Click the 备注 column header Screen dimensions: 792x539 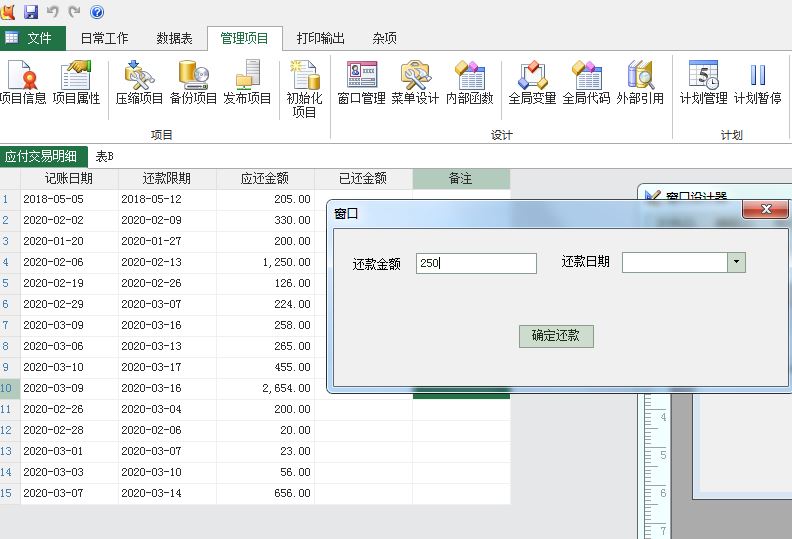pos(461,178)
